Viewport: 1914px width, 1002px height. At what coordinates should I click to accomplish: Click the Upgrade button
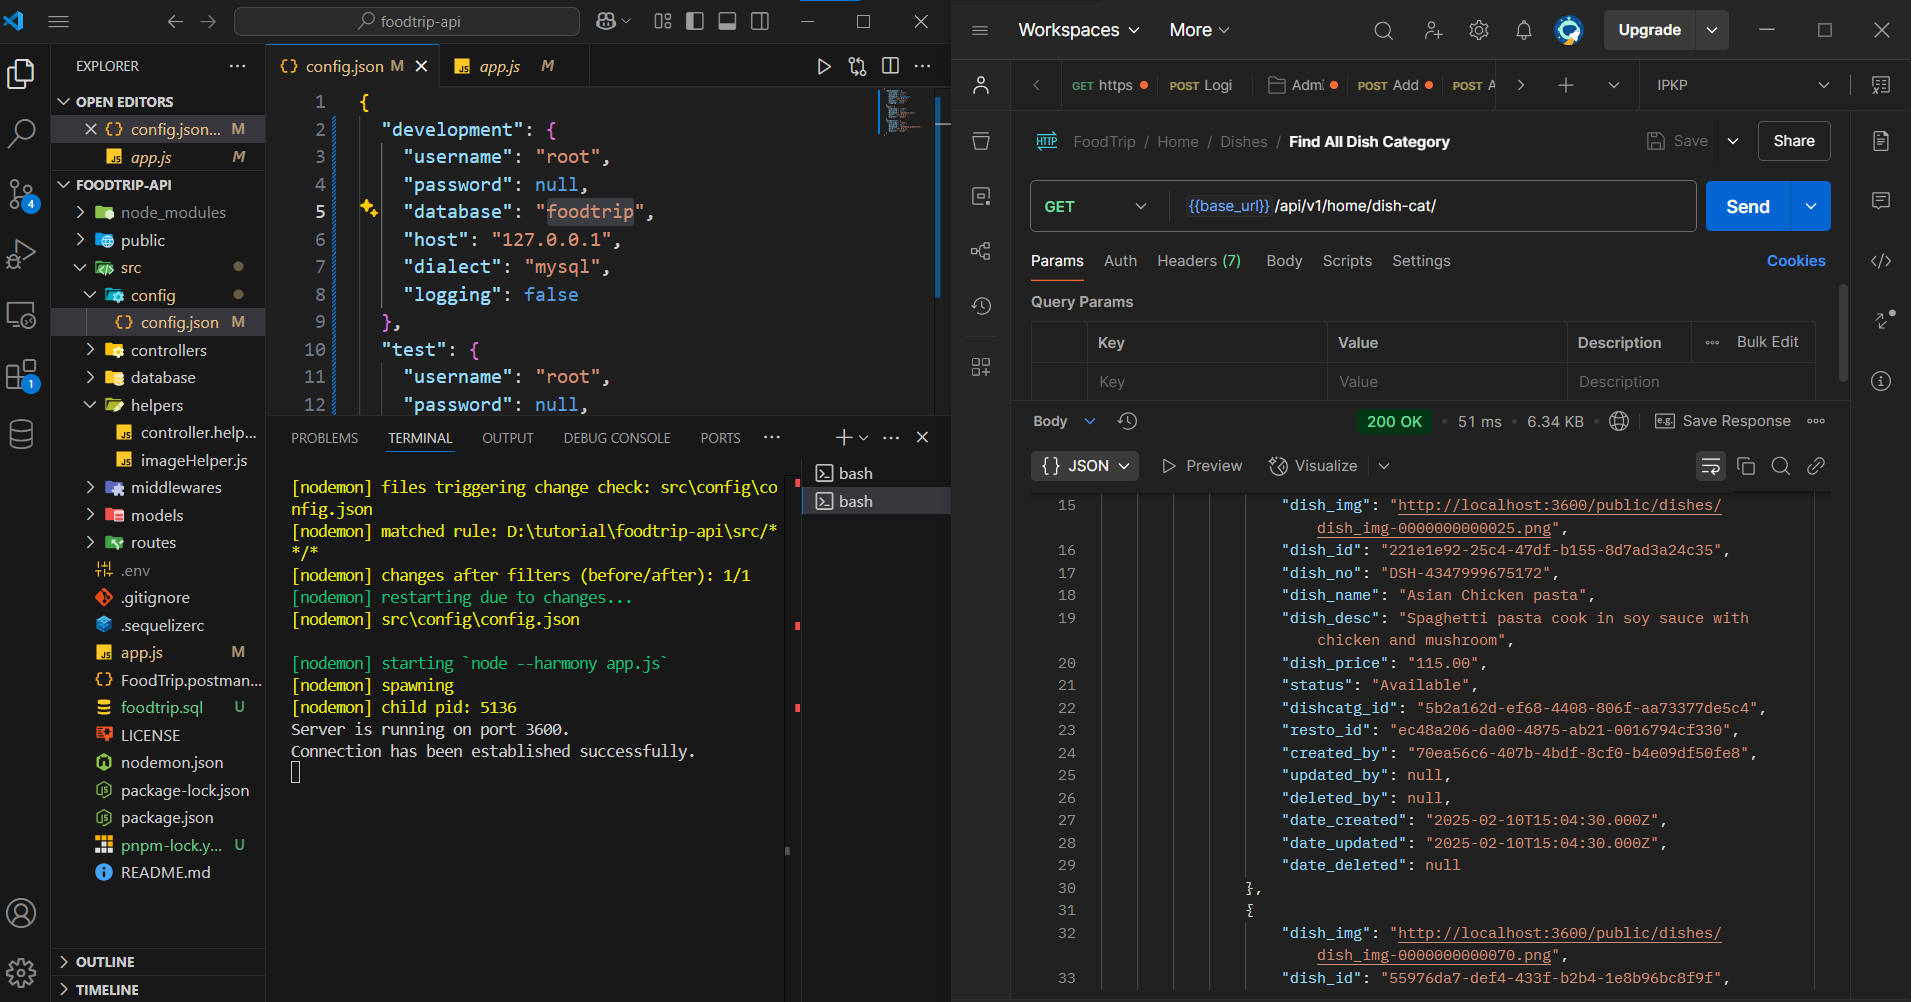[x=1650, y=30]
